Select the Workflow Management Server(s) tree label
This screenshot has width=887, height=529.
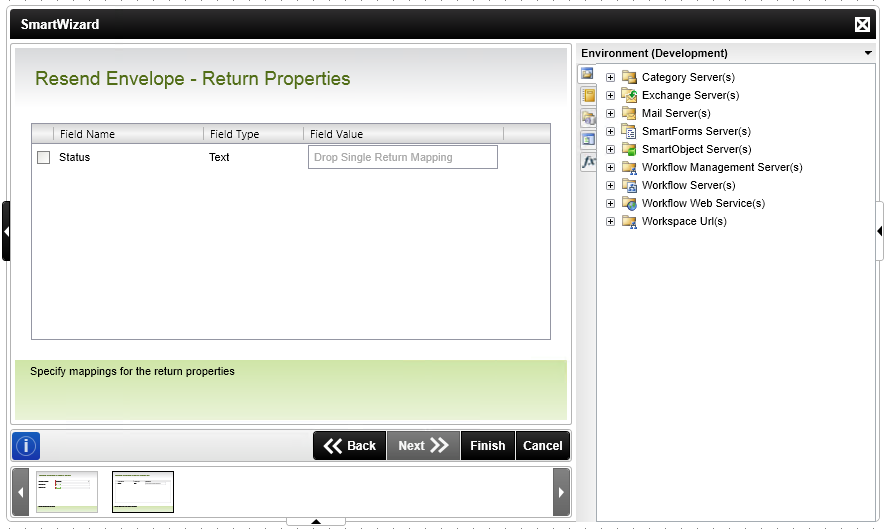coord(722,167)
